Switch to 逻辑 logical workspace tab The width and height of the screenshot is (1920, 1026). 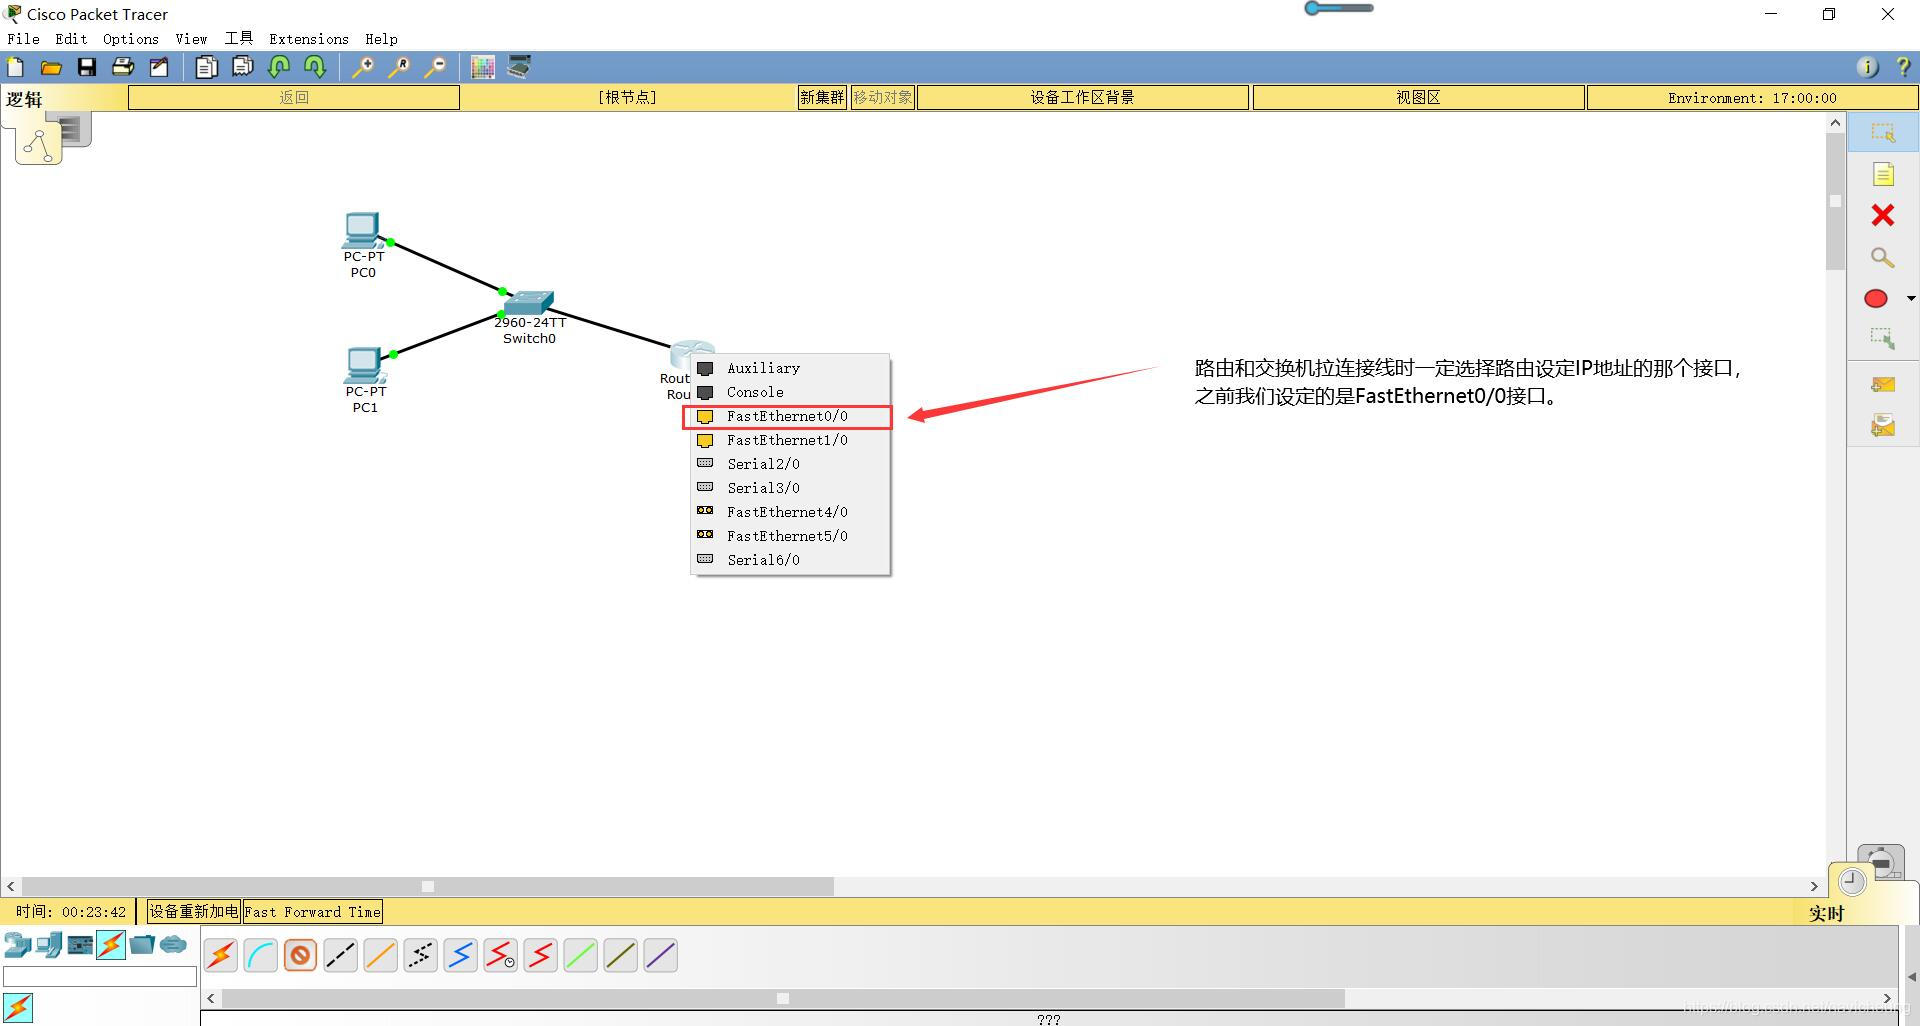pyautogui.click(x=25, y=99)
